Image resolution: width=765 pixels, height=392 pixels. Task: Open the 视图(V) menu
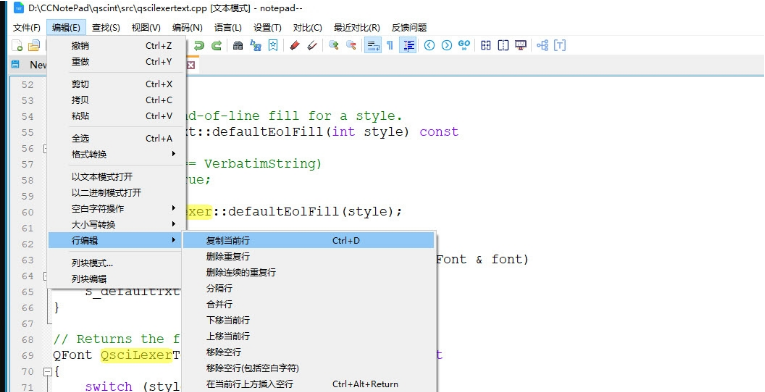(x=146, y=28)
